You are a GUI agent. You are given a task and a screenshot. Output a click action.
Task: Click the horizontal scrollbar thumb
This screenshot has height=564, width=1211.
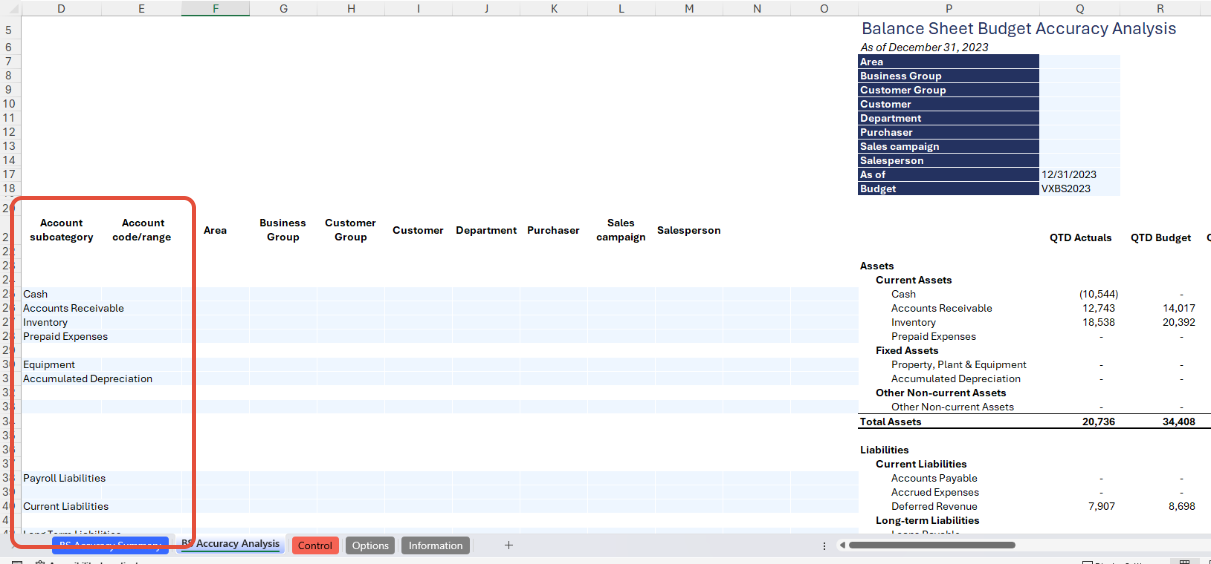[934, 545]
